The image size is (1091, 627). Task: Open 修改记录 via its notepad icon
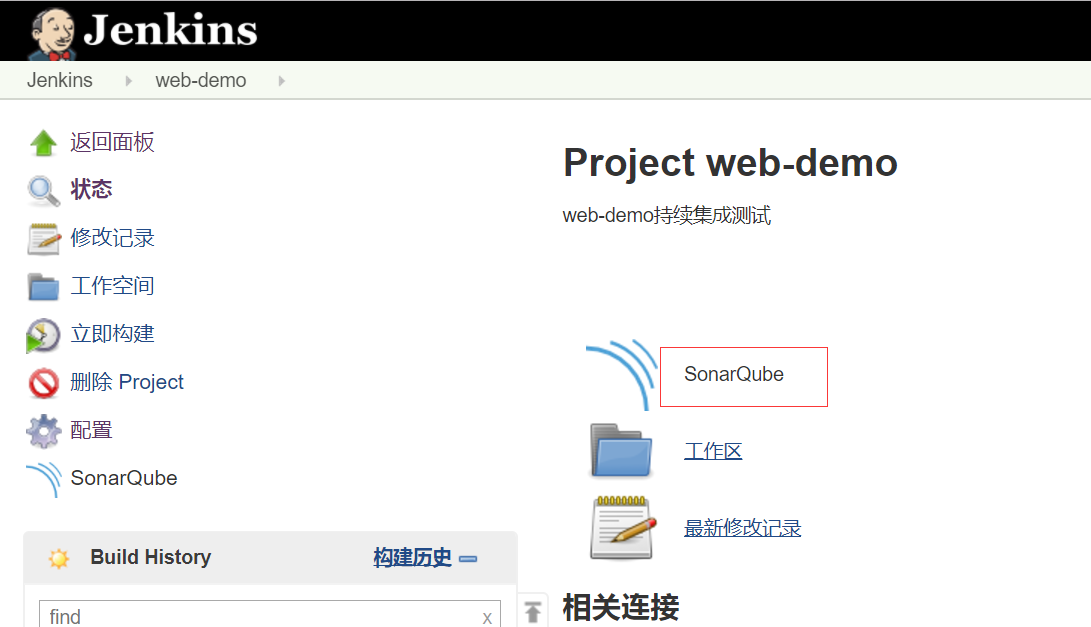(x=42, y=238)
